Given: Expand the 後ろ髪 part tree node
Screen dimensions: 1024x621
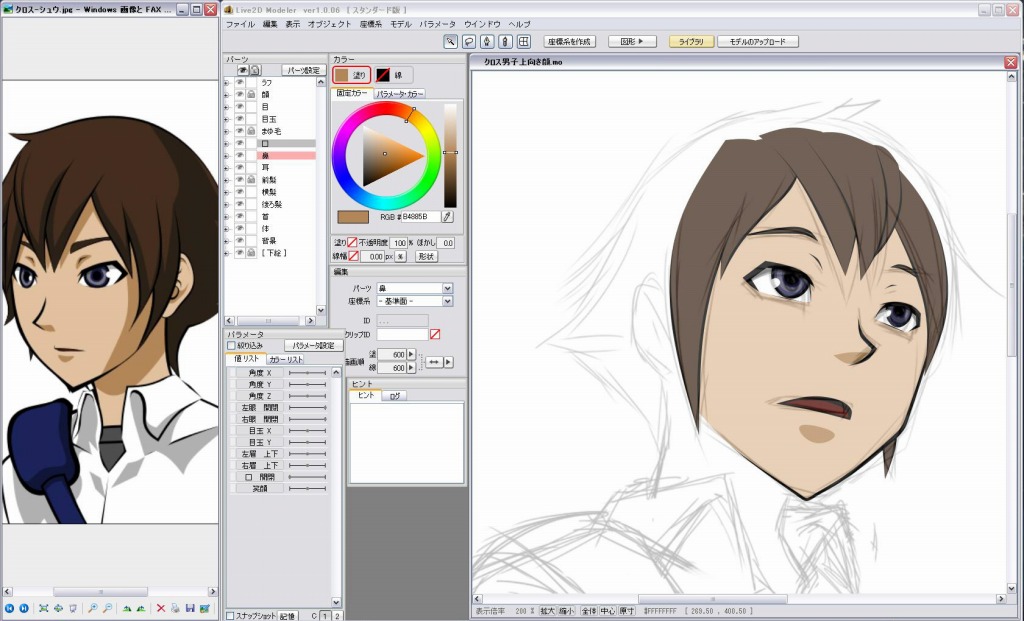Looking at the screenshot, I should (x=227, y=204).
